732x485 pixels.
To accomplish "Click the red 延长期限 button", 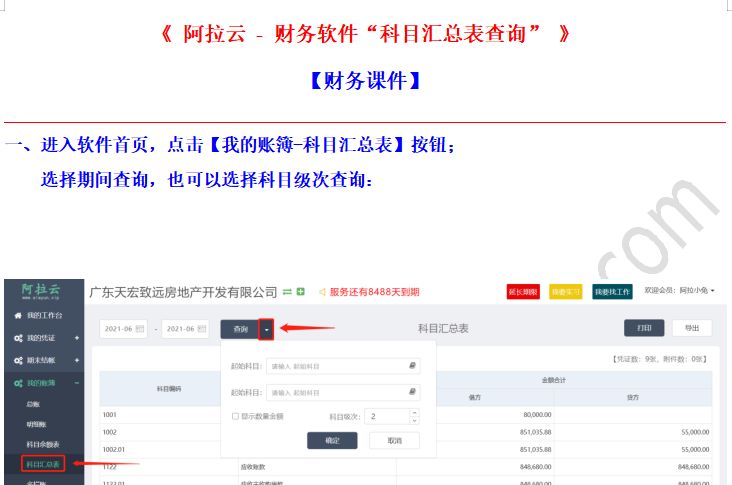I will pyautogui.click(x=523, y=292).
